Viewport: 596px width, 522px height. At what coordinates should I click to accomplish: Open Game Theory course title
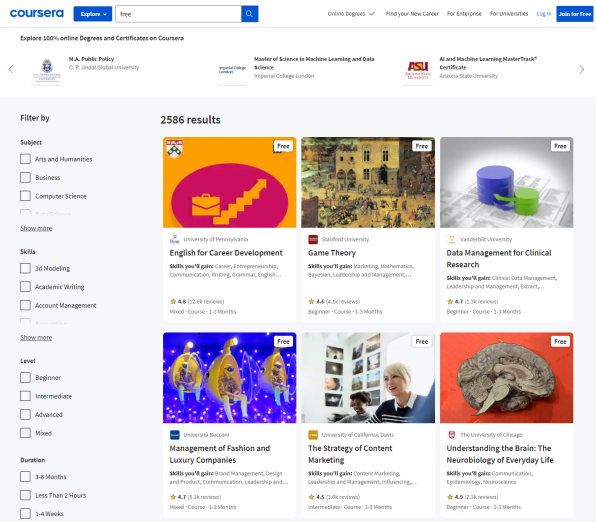332,253
